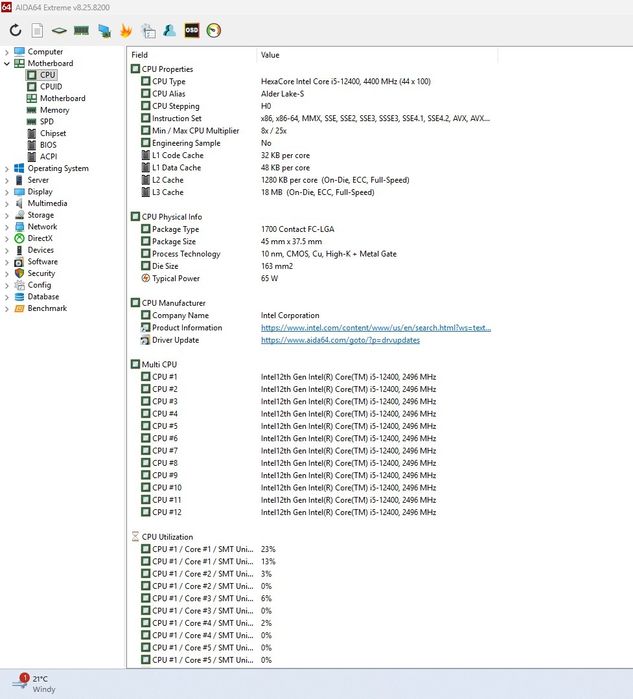Open the AIDA64 driver update link
633x699 pixels.
[x=340, y=340]
